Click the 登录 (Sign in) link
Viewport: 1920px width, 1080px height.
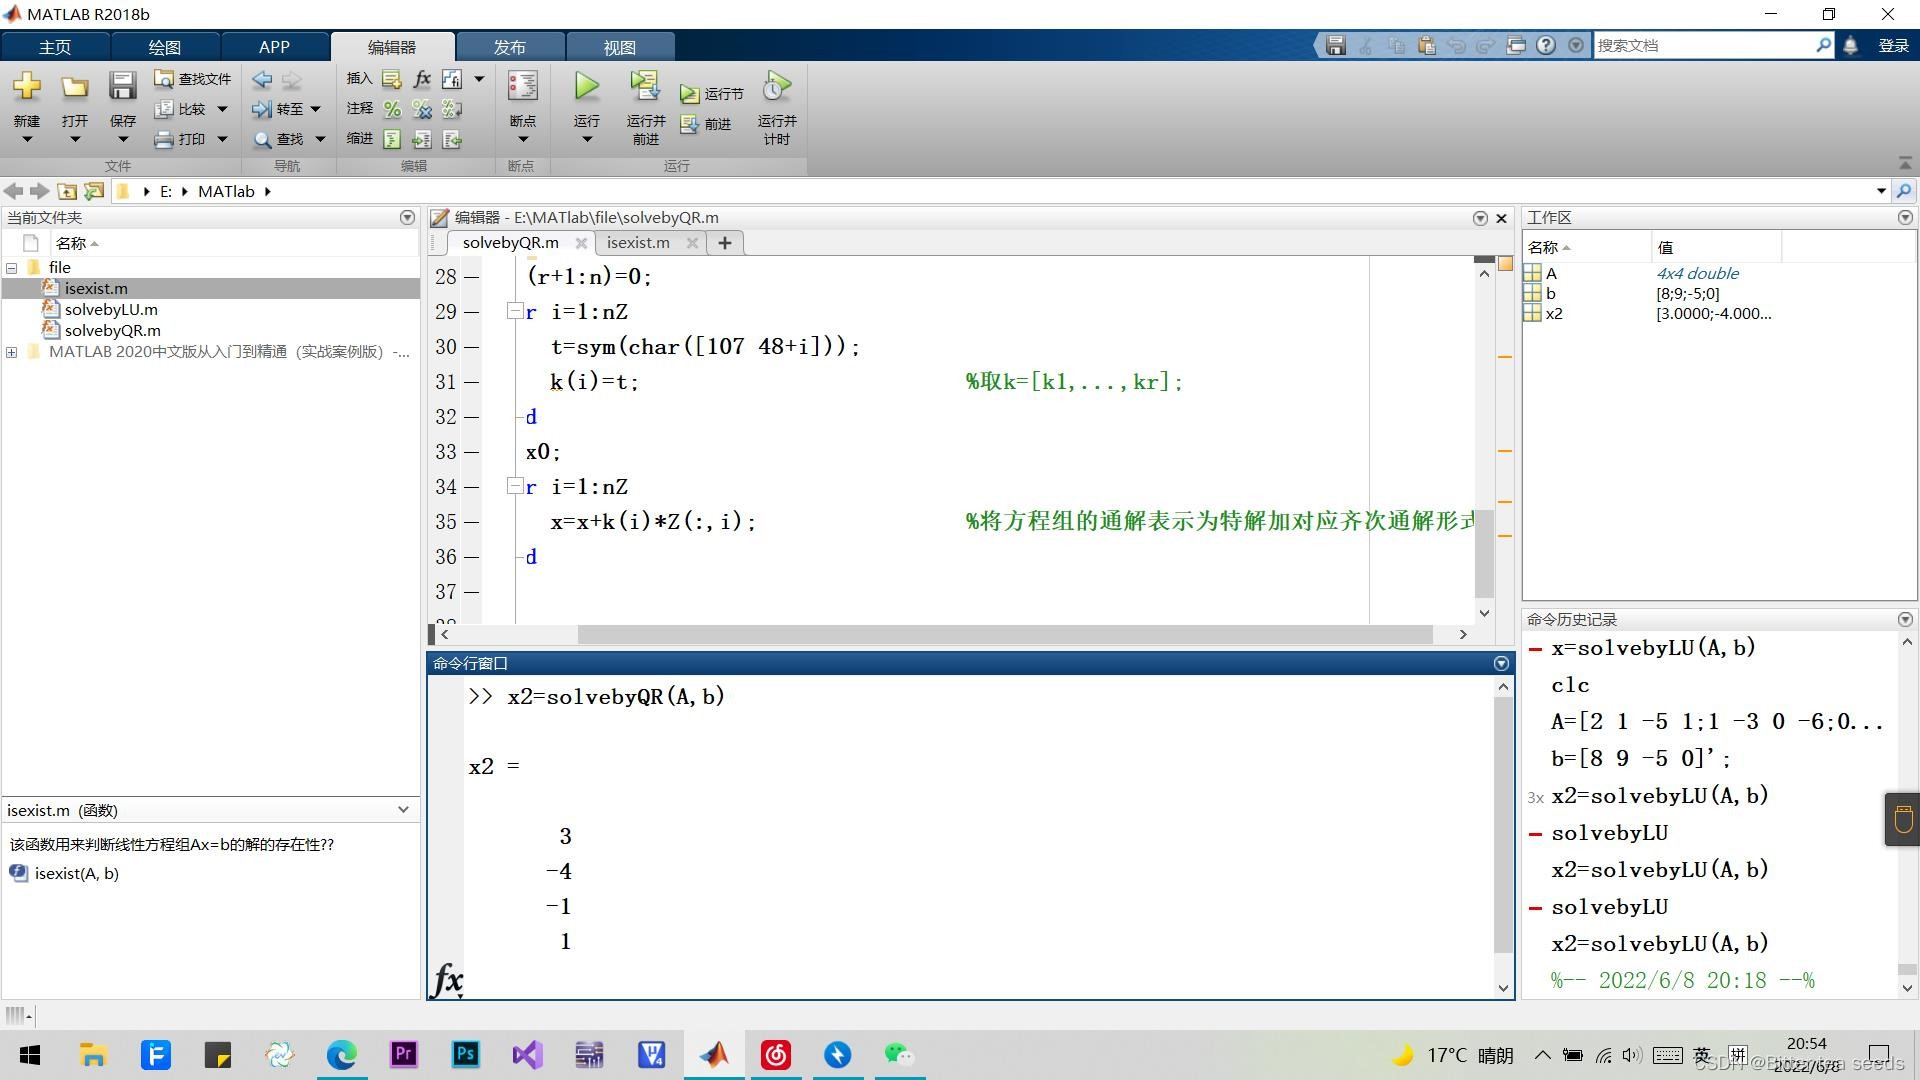[x=1894, y=46]
